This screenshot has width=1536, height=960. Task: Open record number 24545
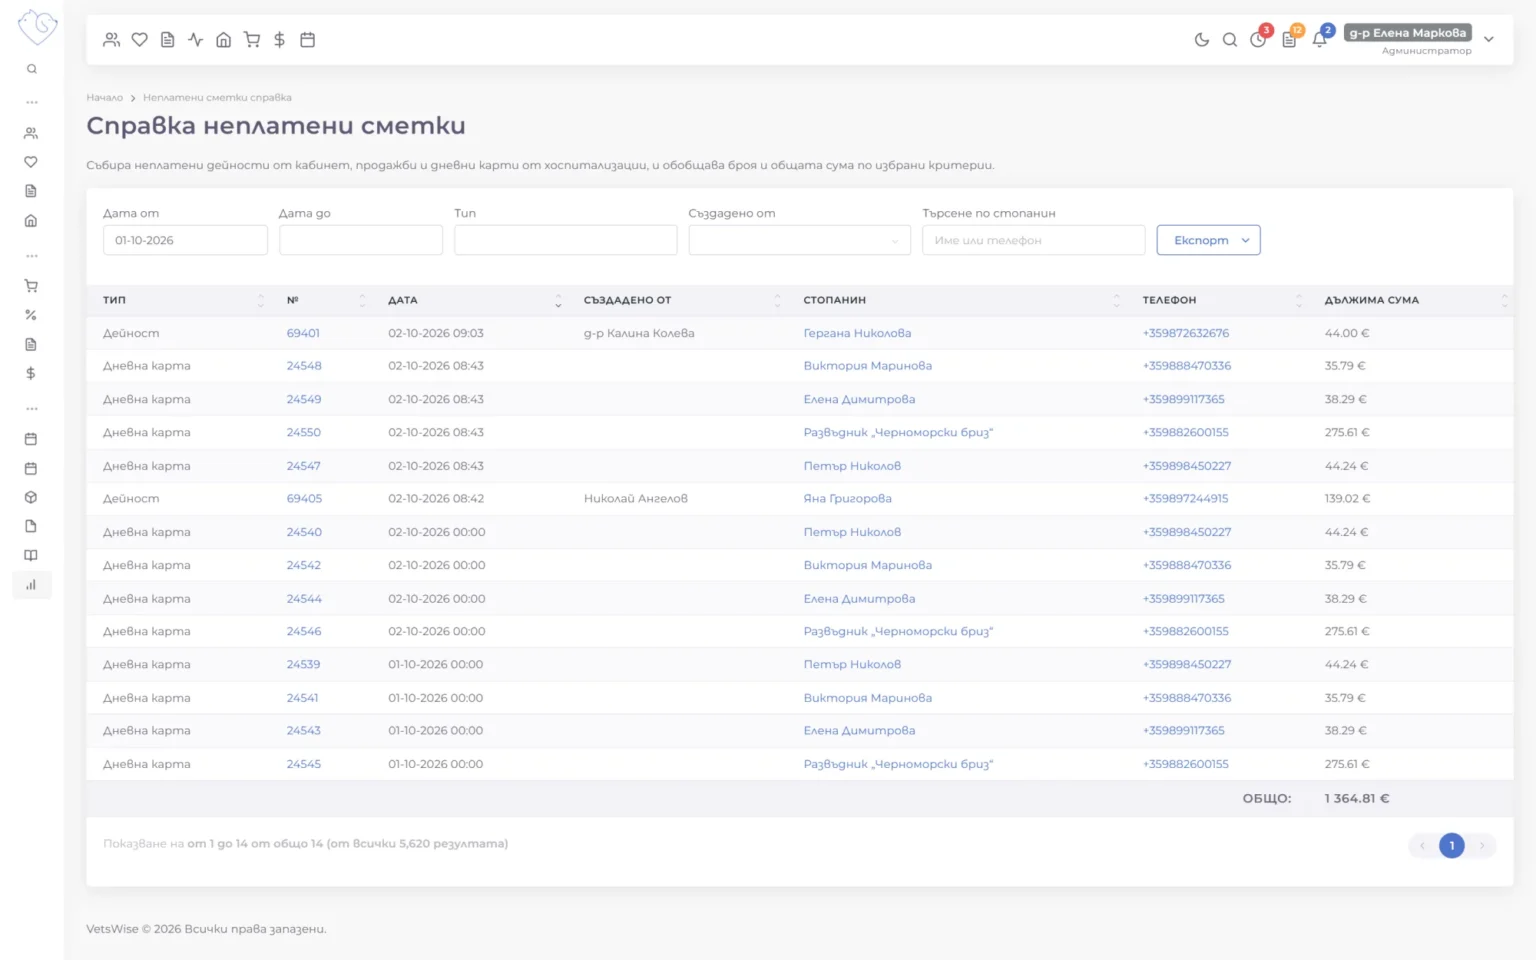click(304, 764)
